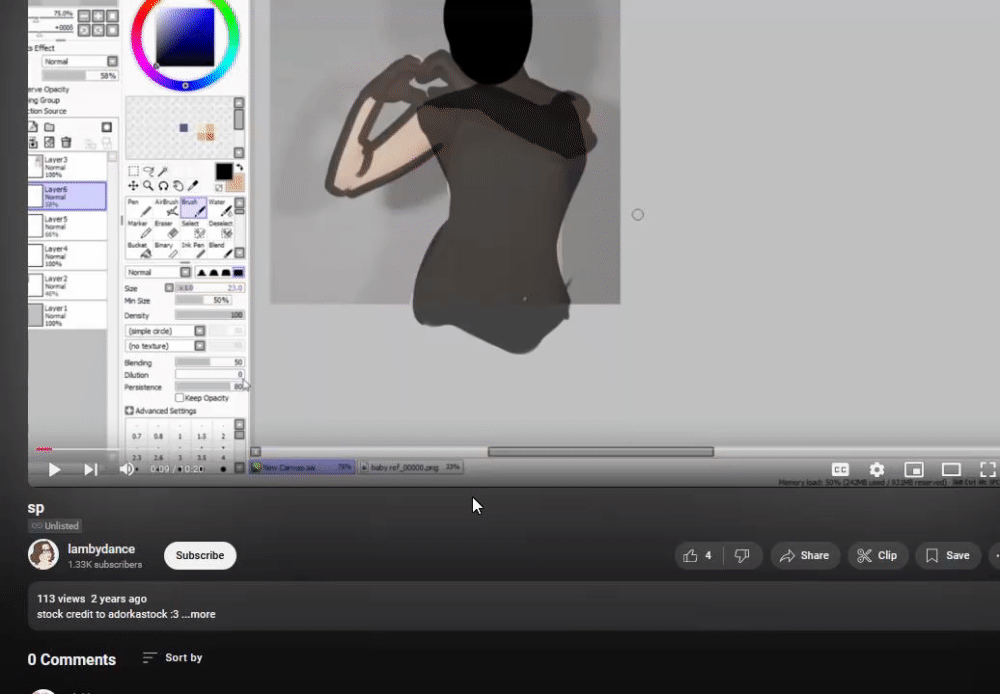Open the simple circle brush shape dropdown

tap(165, 331)
